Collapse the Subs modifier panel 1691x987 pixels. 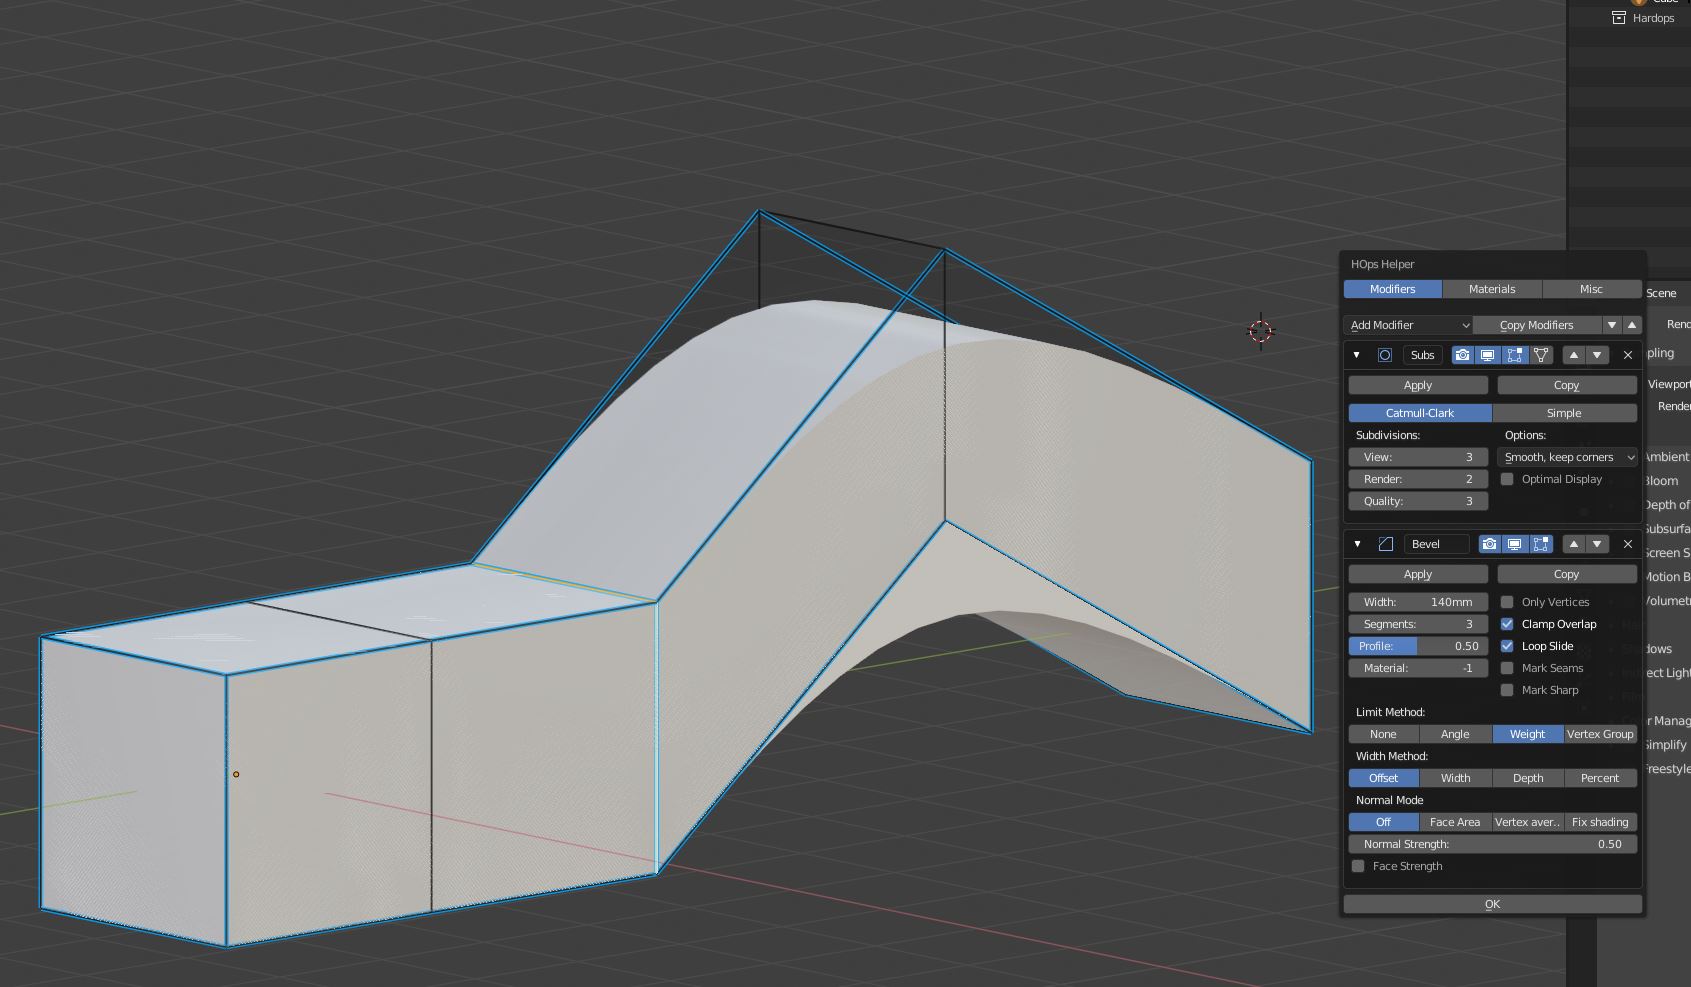1357,355
